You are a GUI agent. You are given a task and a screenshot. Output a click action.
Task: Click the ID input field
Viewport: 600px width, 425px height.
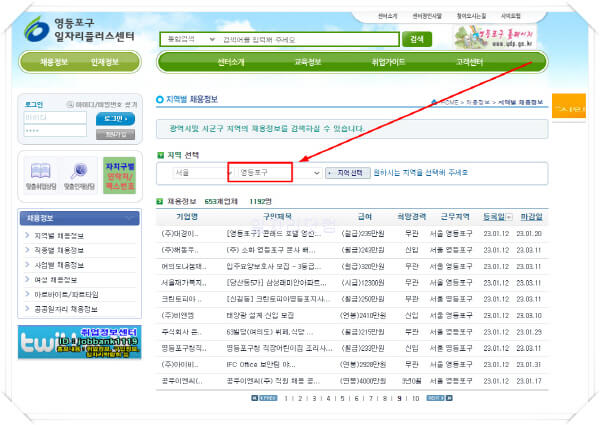(x=55, y=117)
